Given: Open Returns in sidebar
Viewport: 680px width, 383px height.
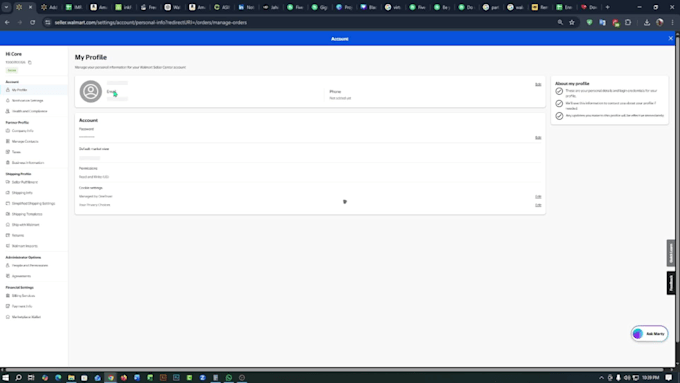Looking at the screenshot, I should (18, 236).
